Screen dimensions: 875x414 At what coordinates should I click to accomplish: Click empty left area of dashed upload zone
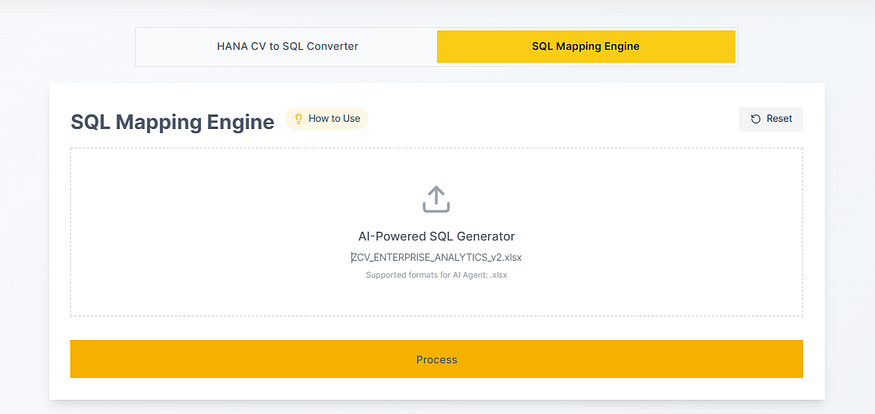pos(180,232)
